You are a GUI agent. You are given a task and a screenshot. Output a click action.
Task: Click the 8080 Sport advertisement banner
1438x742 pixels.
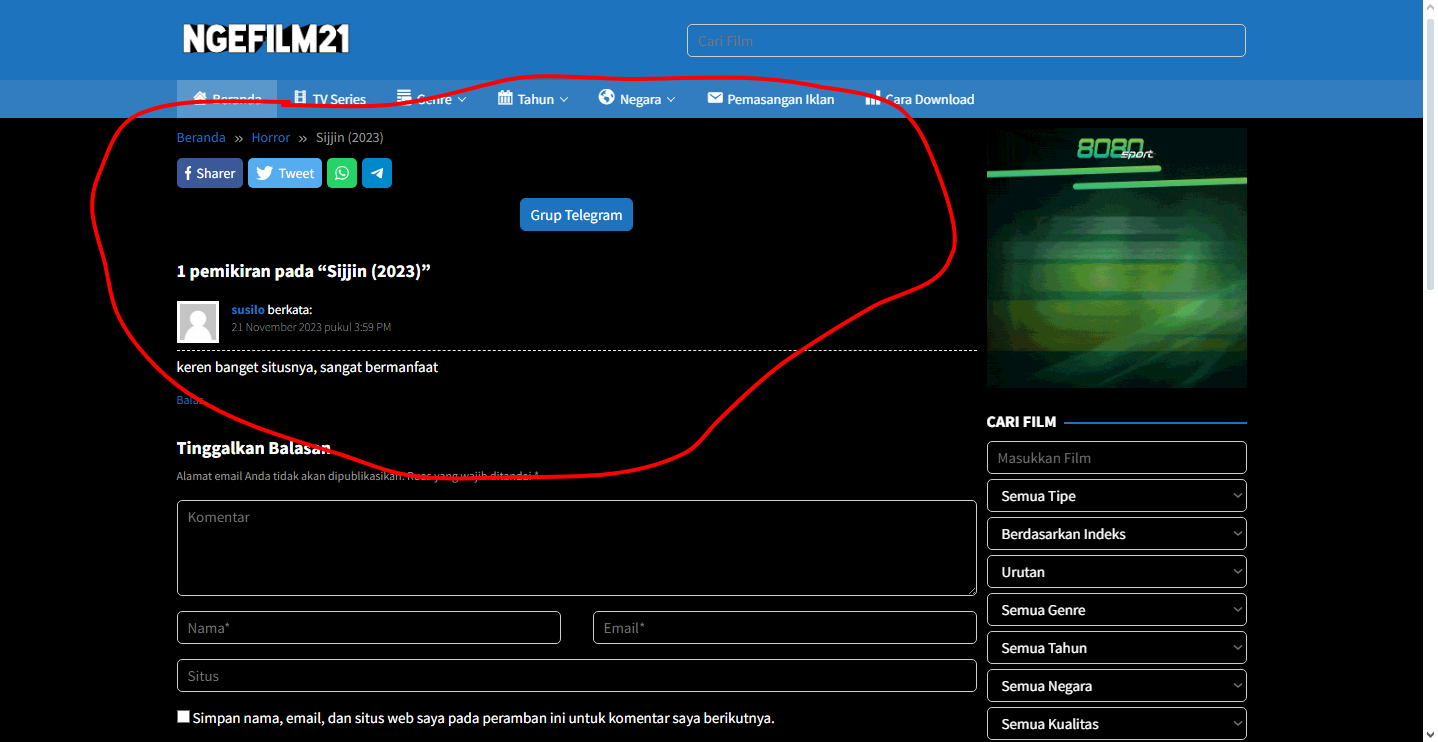click(x=1116, y=258)
